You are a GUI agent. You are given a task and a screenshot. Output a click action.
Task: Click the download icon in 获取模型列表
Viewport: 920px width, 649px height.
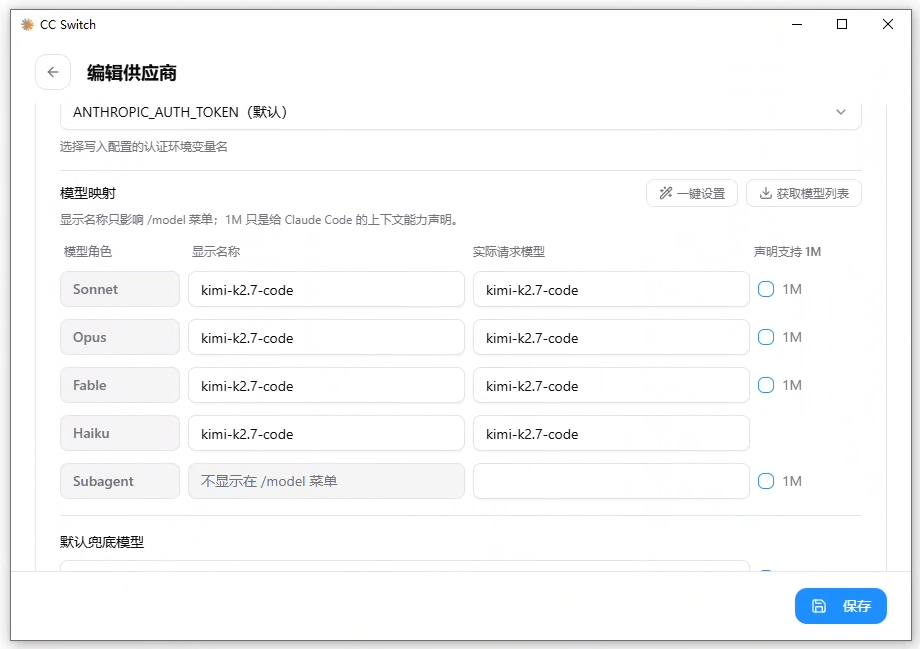pos(765,193)
